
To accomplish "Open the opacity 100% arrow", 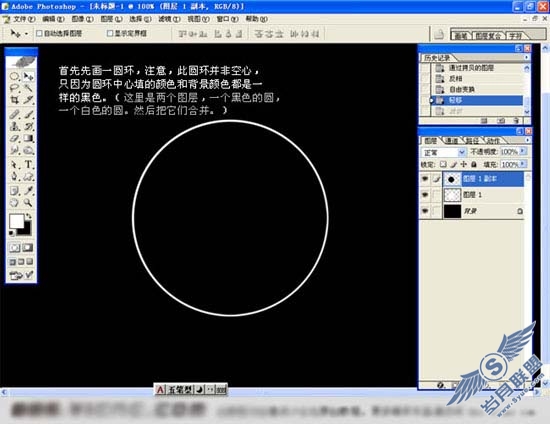I will point(523,152).
